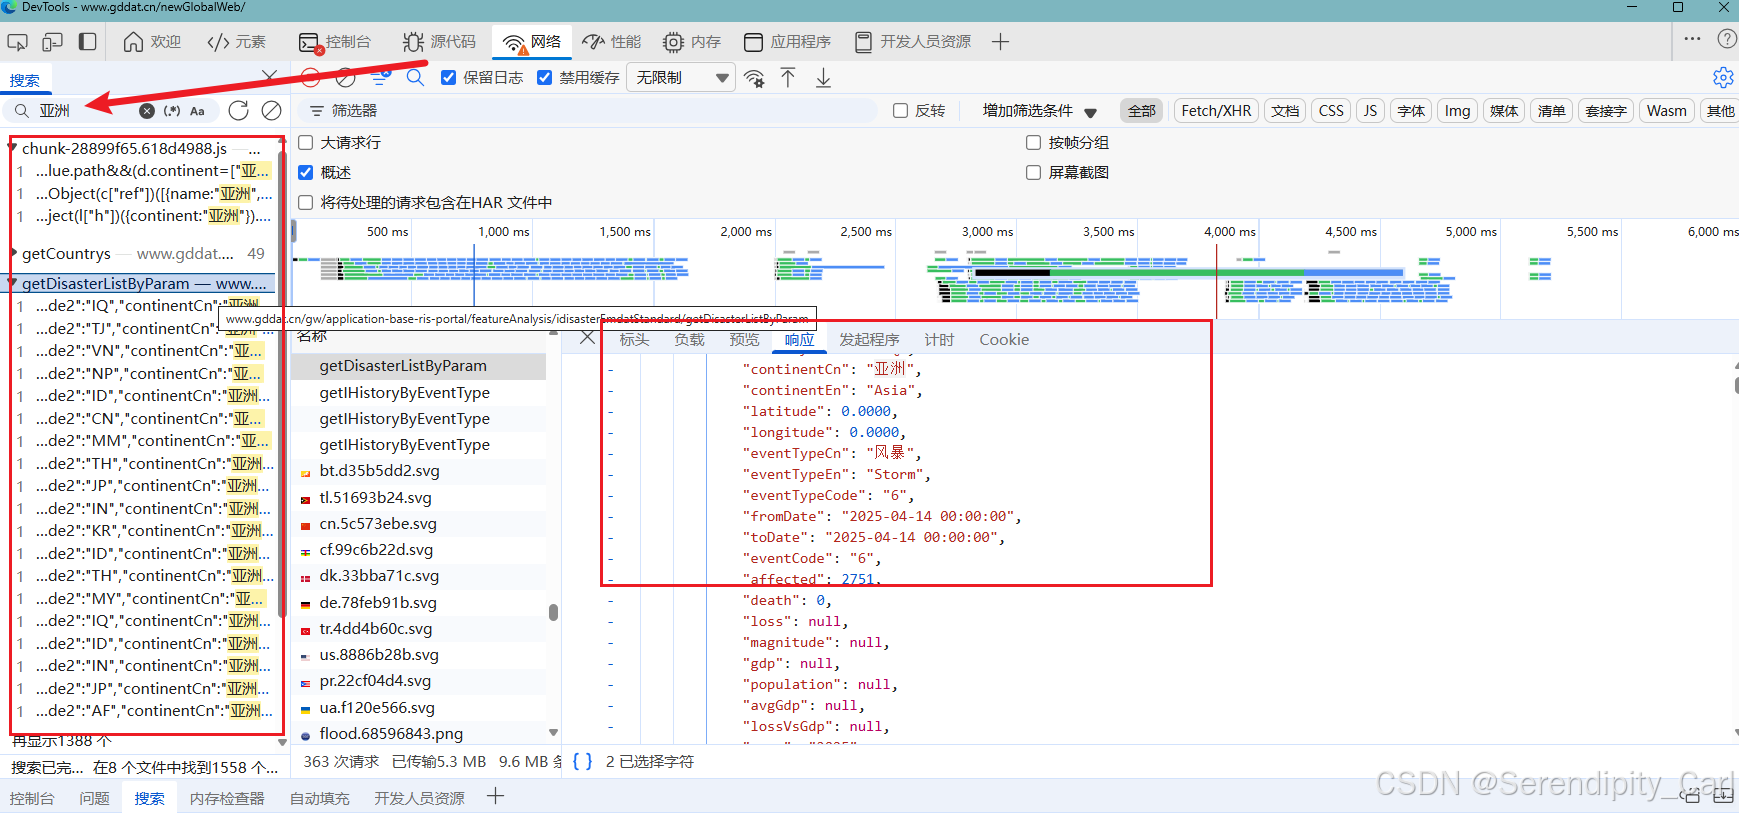Clear the network log icon
Viewport: 1739px width, 813px height.
(345, 78)
